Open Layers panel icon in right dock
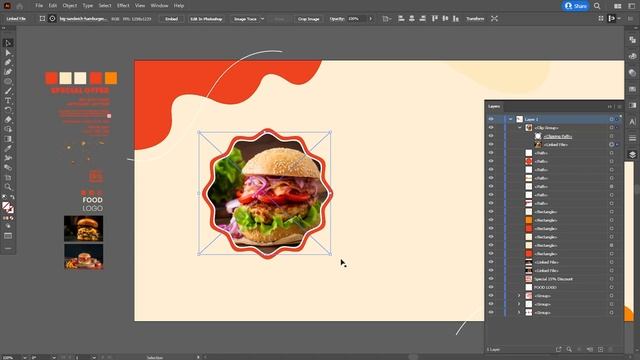640x360 pixels. pos(632,155)
